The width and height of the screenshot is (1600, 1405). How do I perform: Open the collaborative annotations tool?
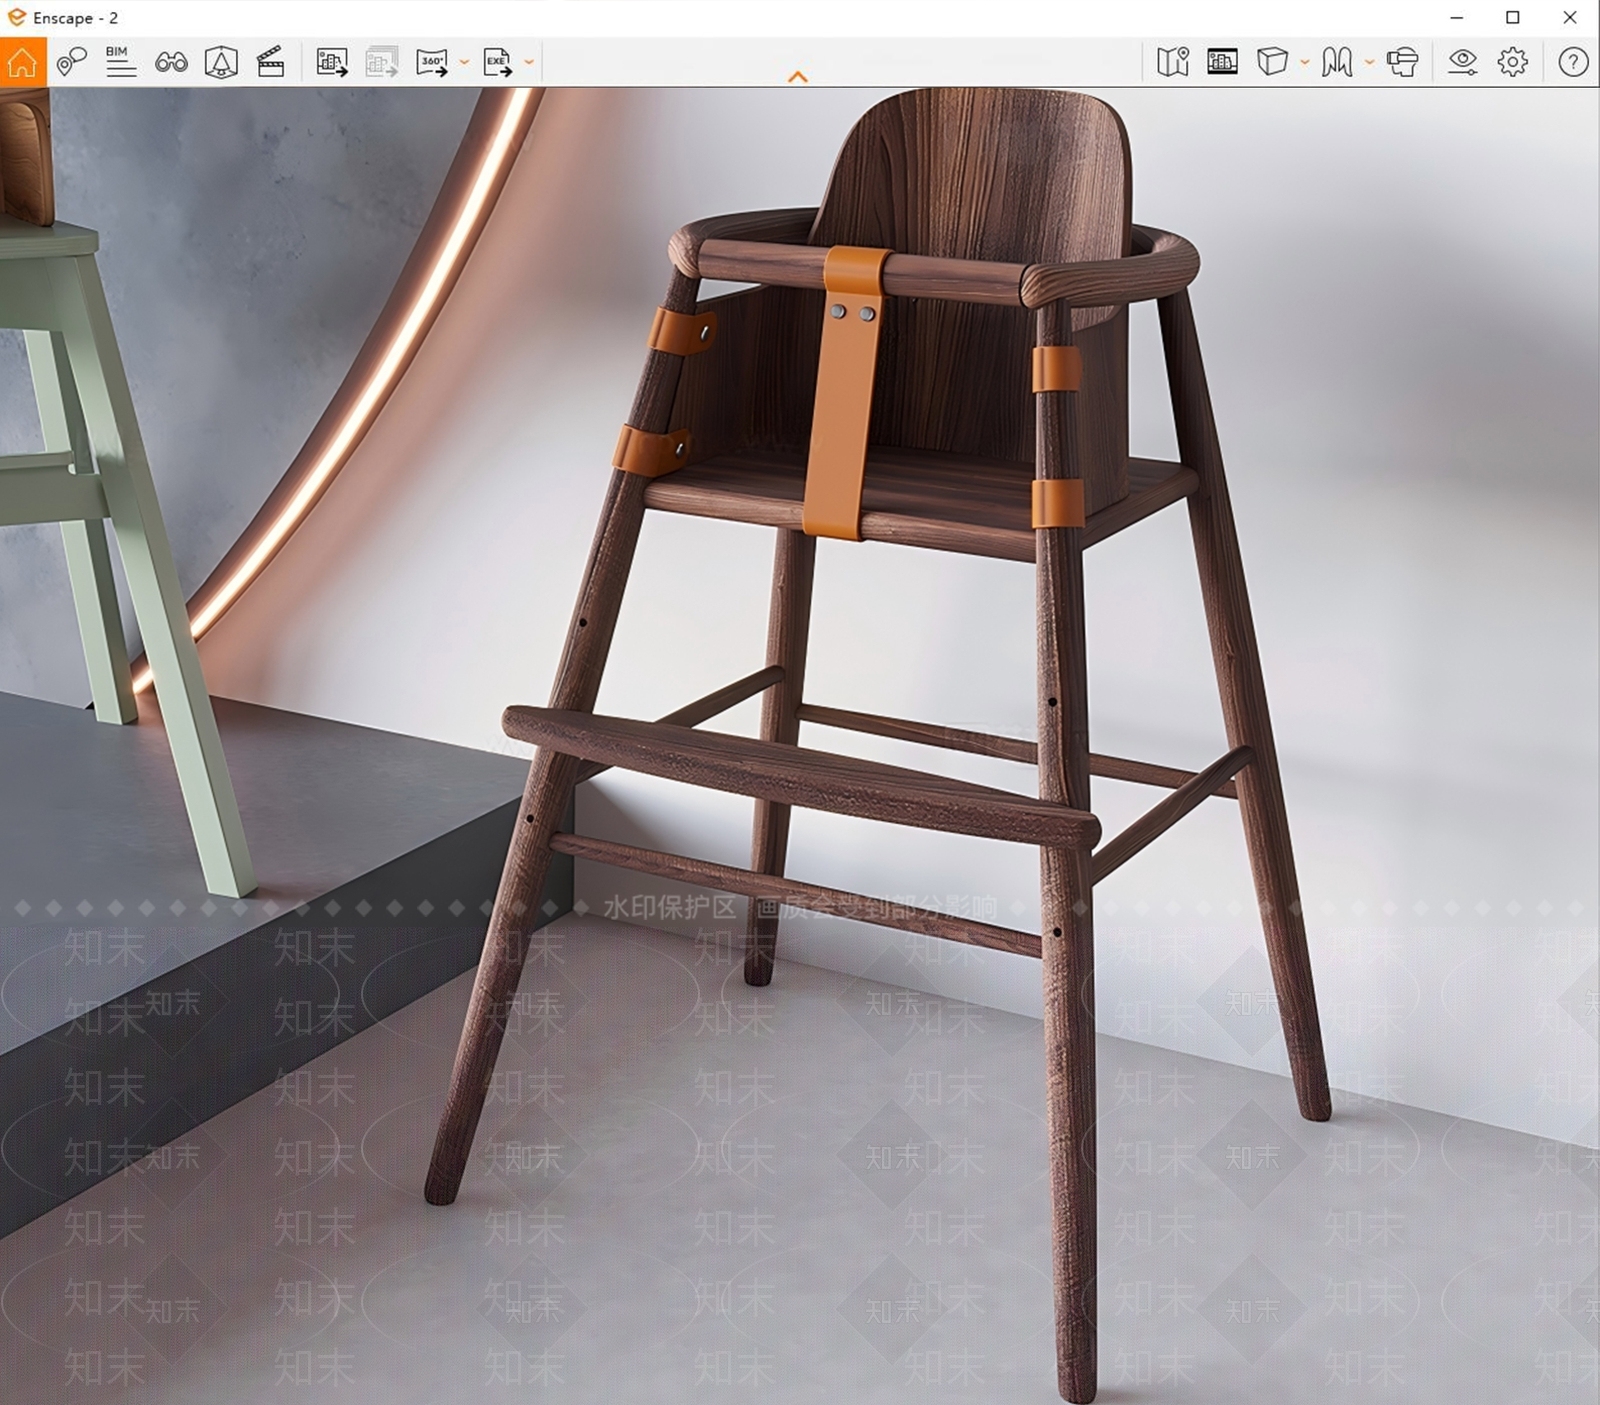[71, 62]
